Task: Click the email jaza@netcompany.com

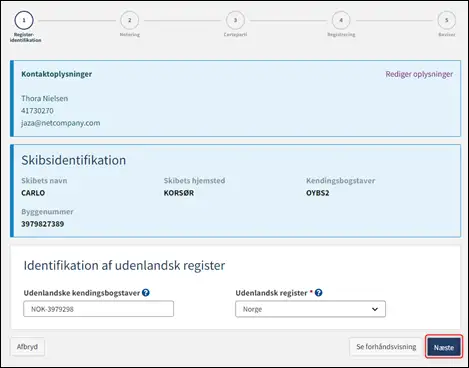Action: tap(61, 123)
